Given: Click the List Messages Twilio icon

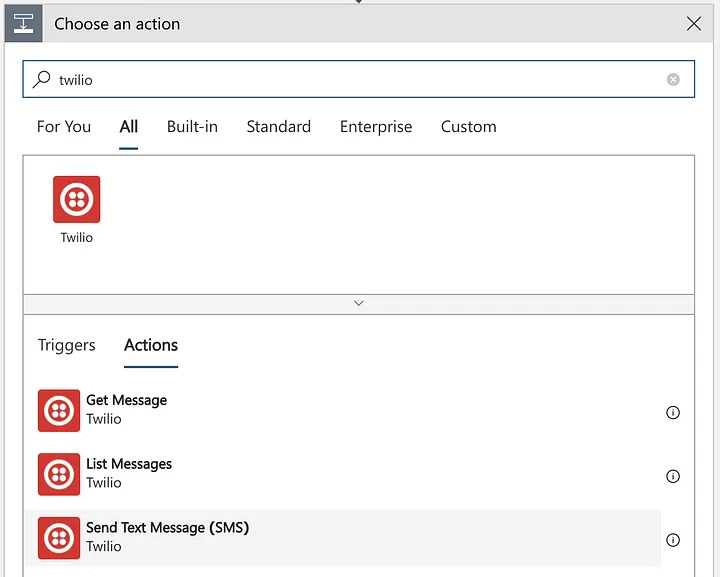Looking at the screenshot, I should (59, 474).
